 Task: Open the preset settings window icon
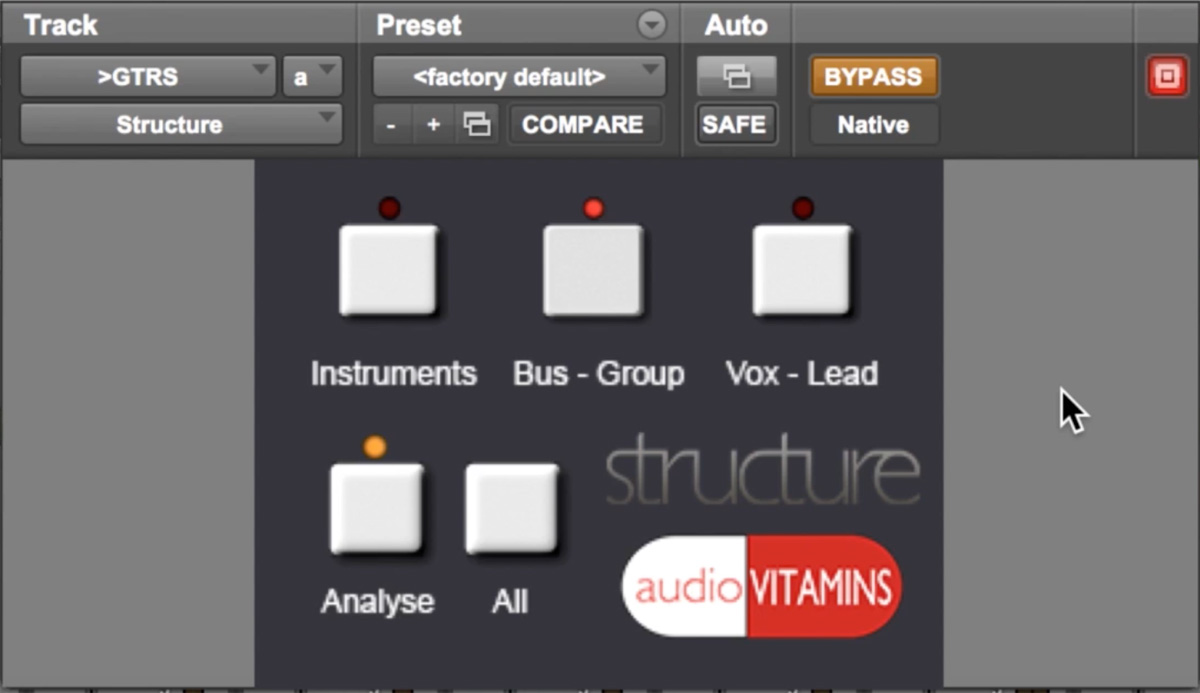478,125
